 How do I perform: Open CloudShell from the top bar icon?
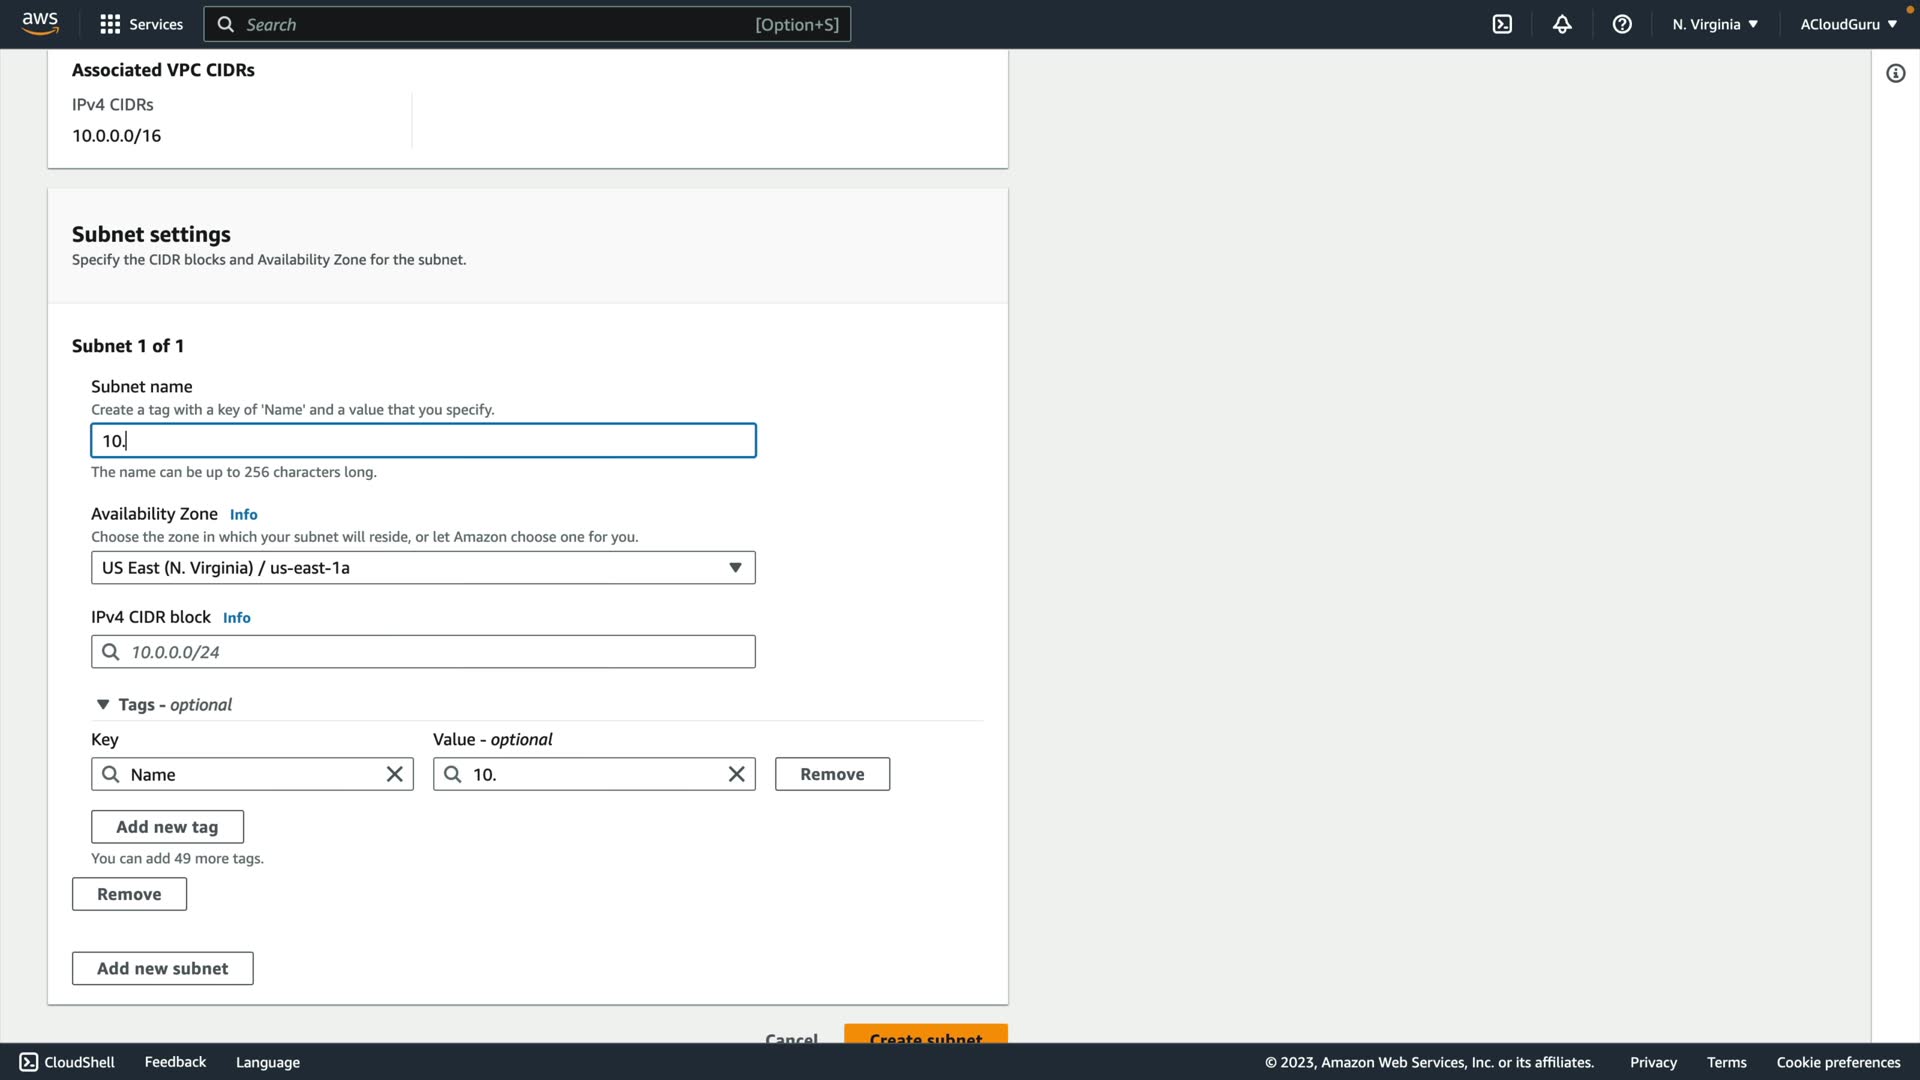pyautogui.click(x=1502, y=24)
